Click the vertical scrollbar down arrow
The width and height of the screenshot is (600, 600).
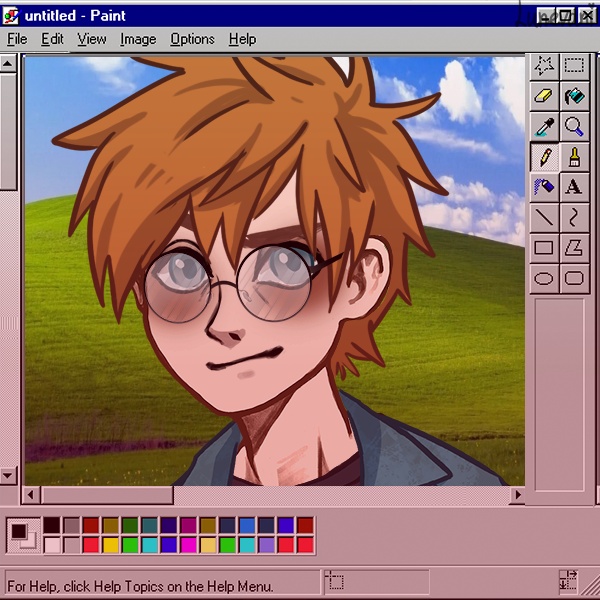(9, 476)
